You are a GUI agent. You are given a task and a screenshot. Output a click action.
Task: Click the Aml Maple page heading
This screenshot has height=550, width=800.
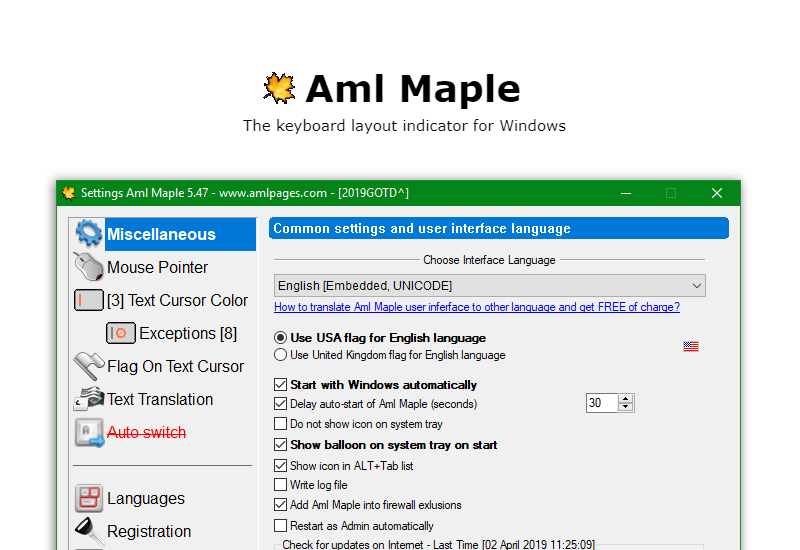pyautogui.click(x=413, y=89)
